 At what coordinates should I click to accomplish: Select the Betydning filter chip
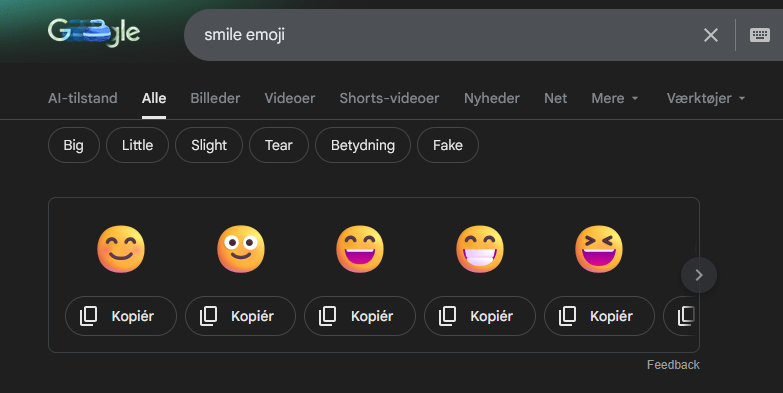(x=363, y=145)
